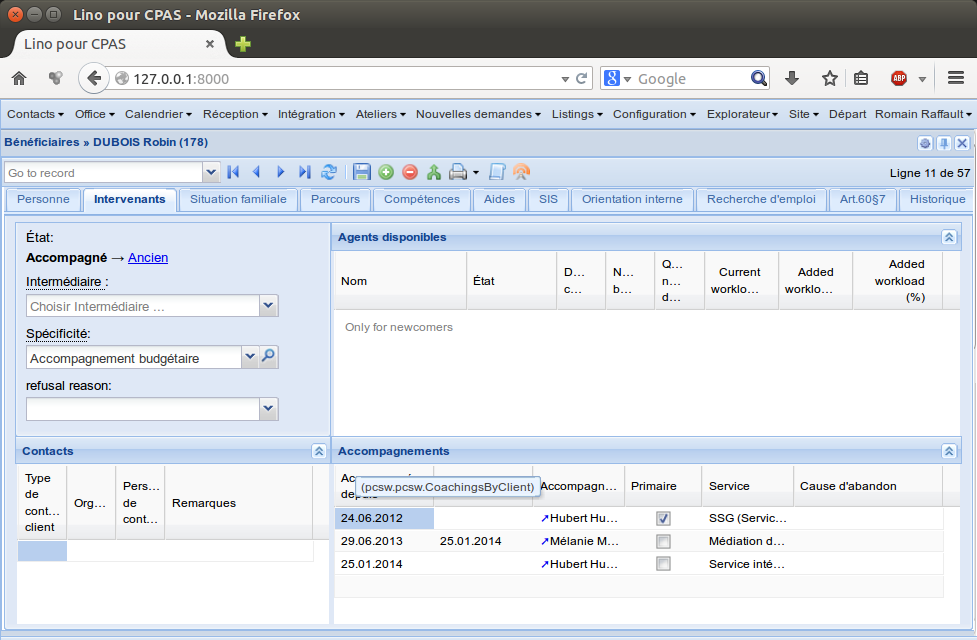Image resolution: width=977 pixels, height=640 pixels.
Task: Bookmark this page with the star icon
Action: tap(829, 79)
